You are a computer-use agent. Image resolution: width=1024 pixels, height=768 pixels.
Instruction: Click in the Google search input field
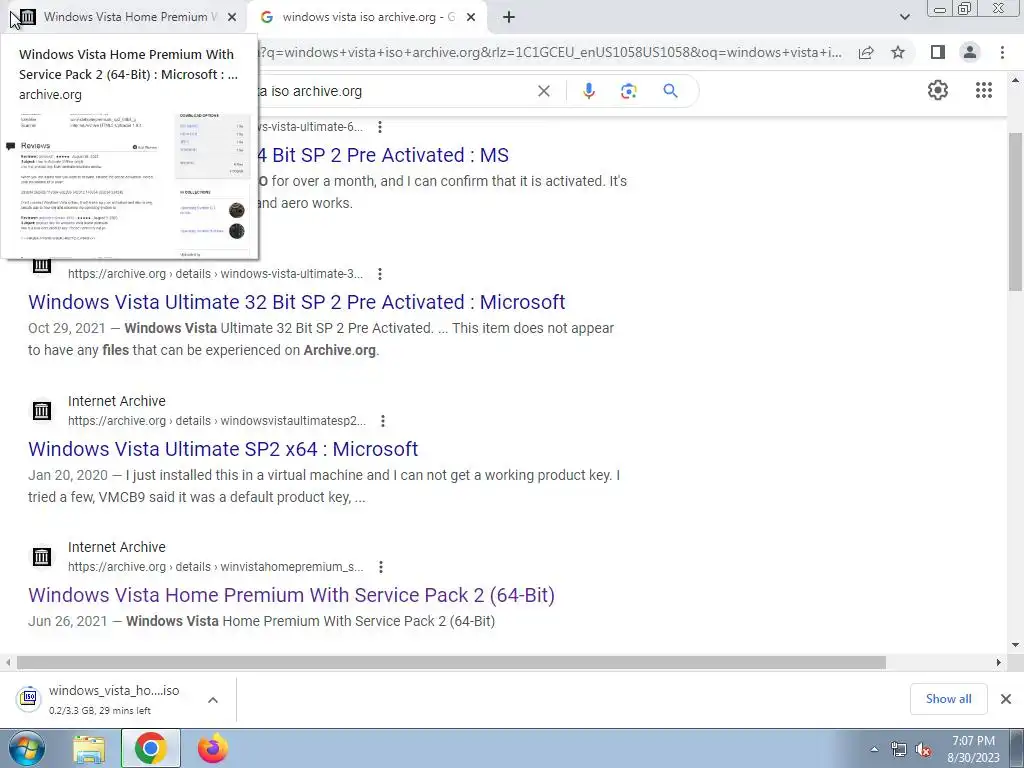pyautogui.click(x=392, y=91)
